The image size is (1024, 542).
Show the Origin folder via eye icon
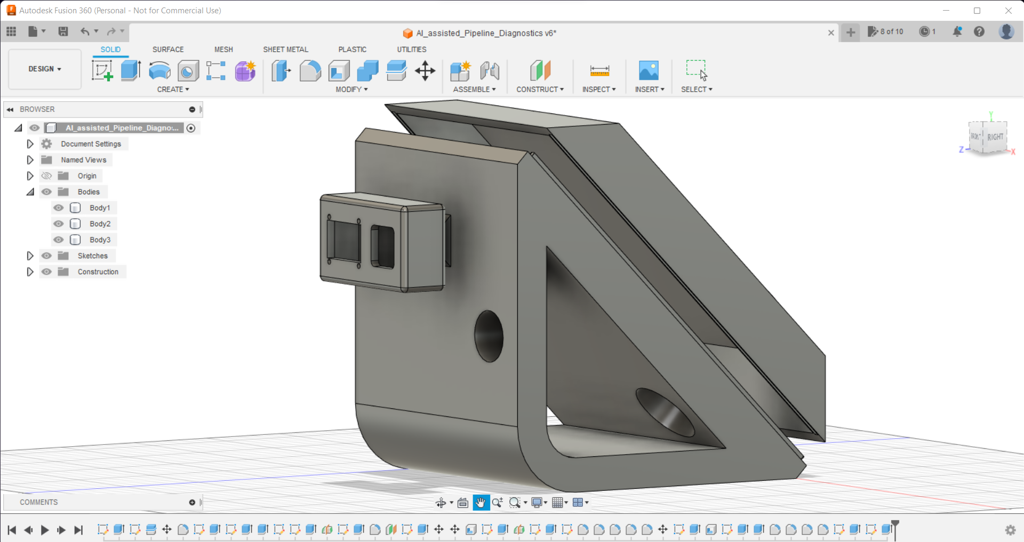coord(46,176)
